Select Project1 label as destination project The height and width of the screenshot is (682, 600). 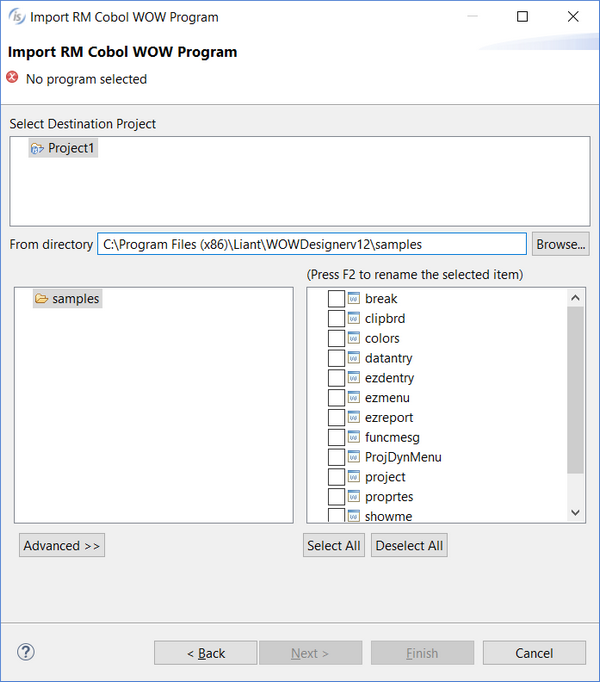pos(71,148)
